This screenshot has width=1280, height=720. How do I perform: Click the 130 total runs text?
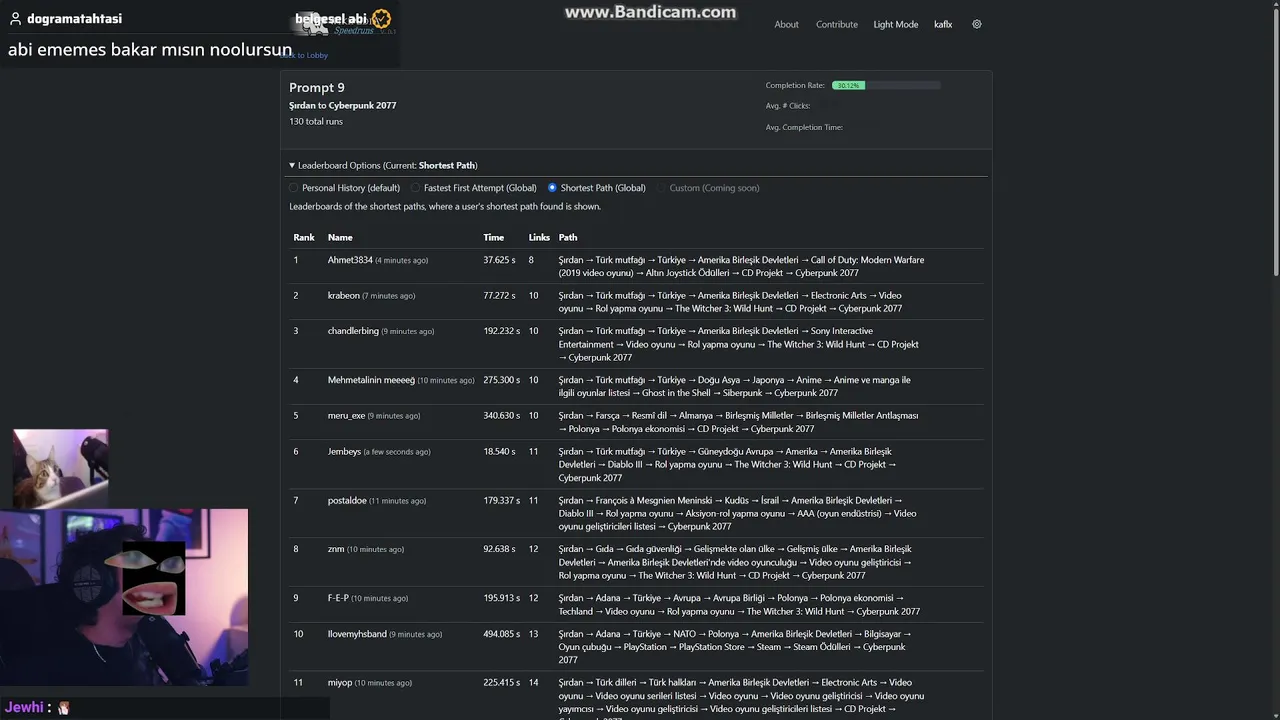316,122
